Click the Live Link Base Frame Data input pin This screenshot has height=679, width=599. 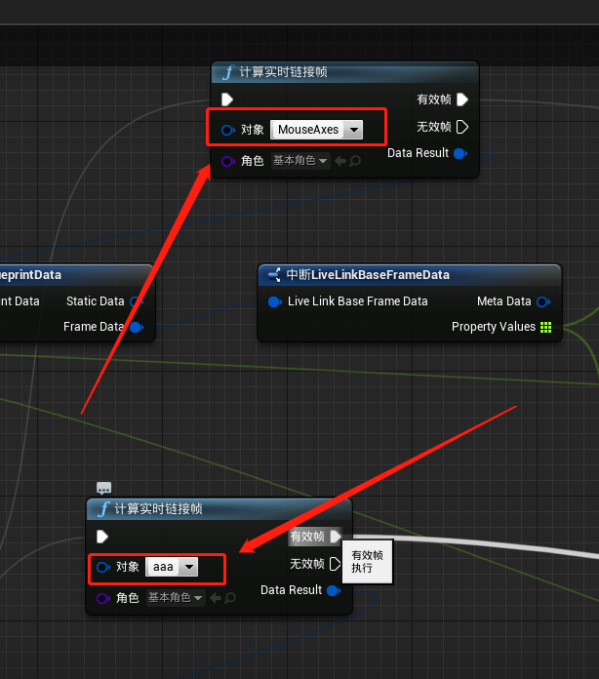(x=275, y=301)
